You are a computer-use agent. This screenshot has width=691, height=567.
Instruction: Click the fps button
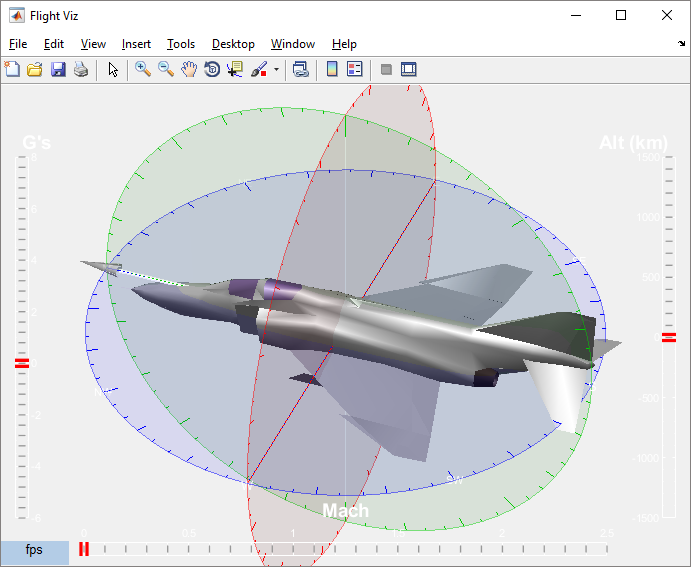coord(34,550)
